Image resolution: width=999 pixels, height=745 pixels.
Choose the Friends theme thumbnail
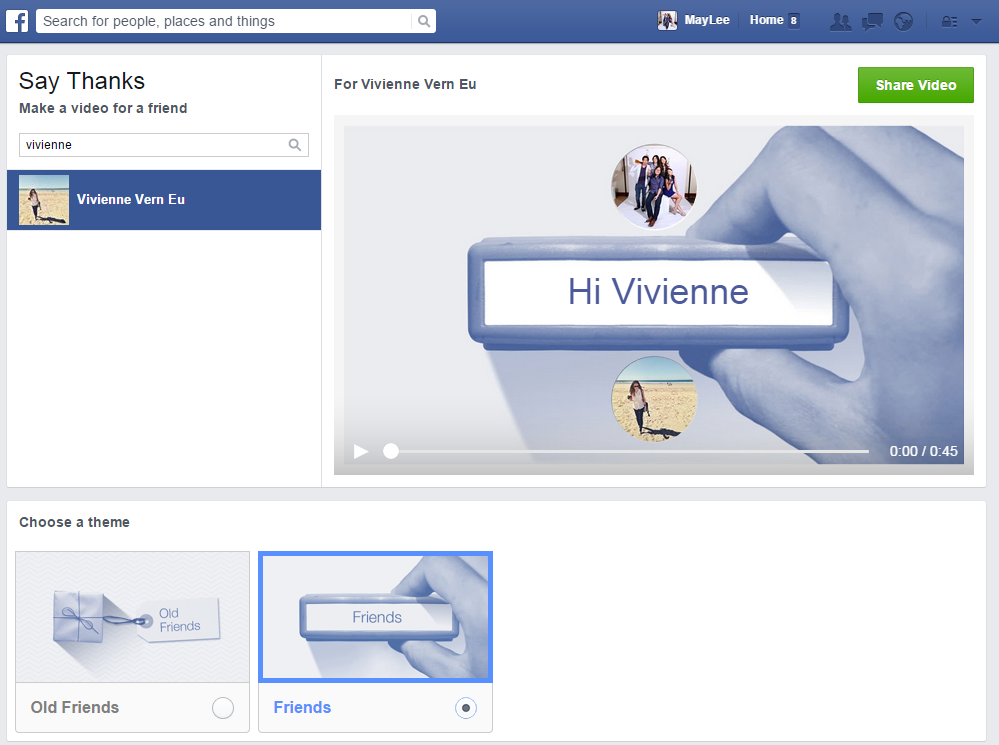(375, 617)
